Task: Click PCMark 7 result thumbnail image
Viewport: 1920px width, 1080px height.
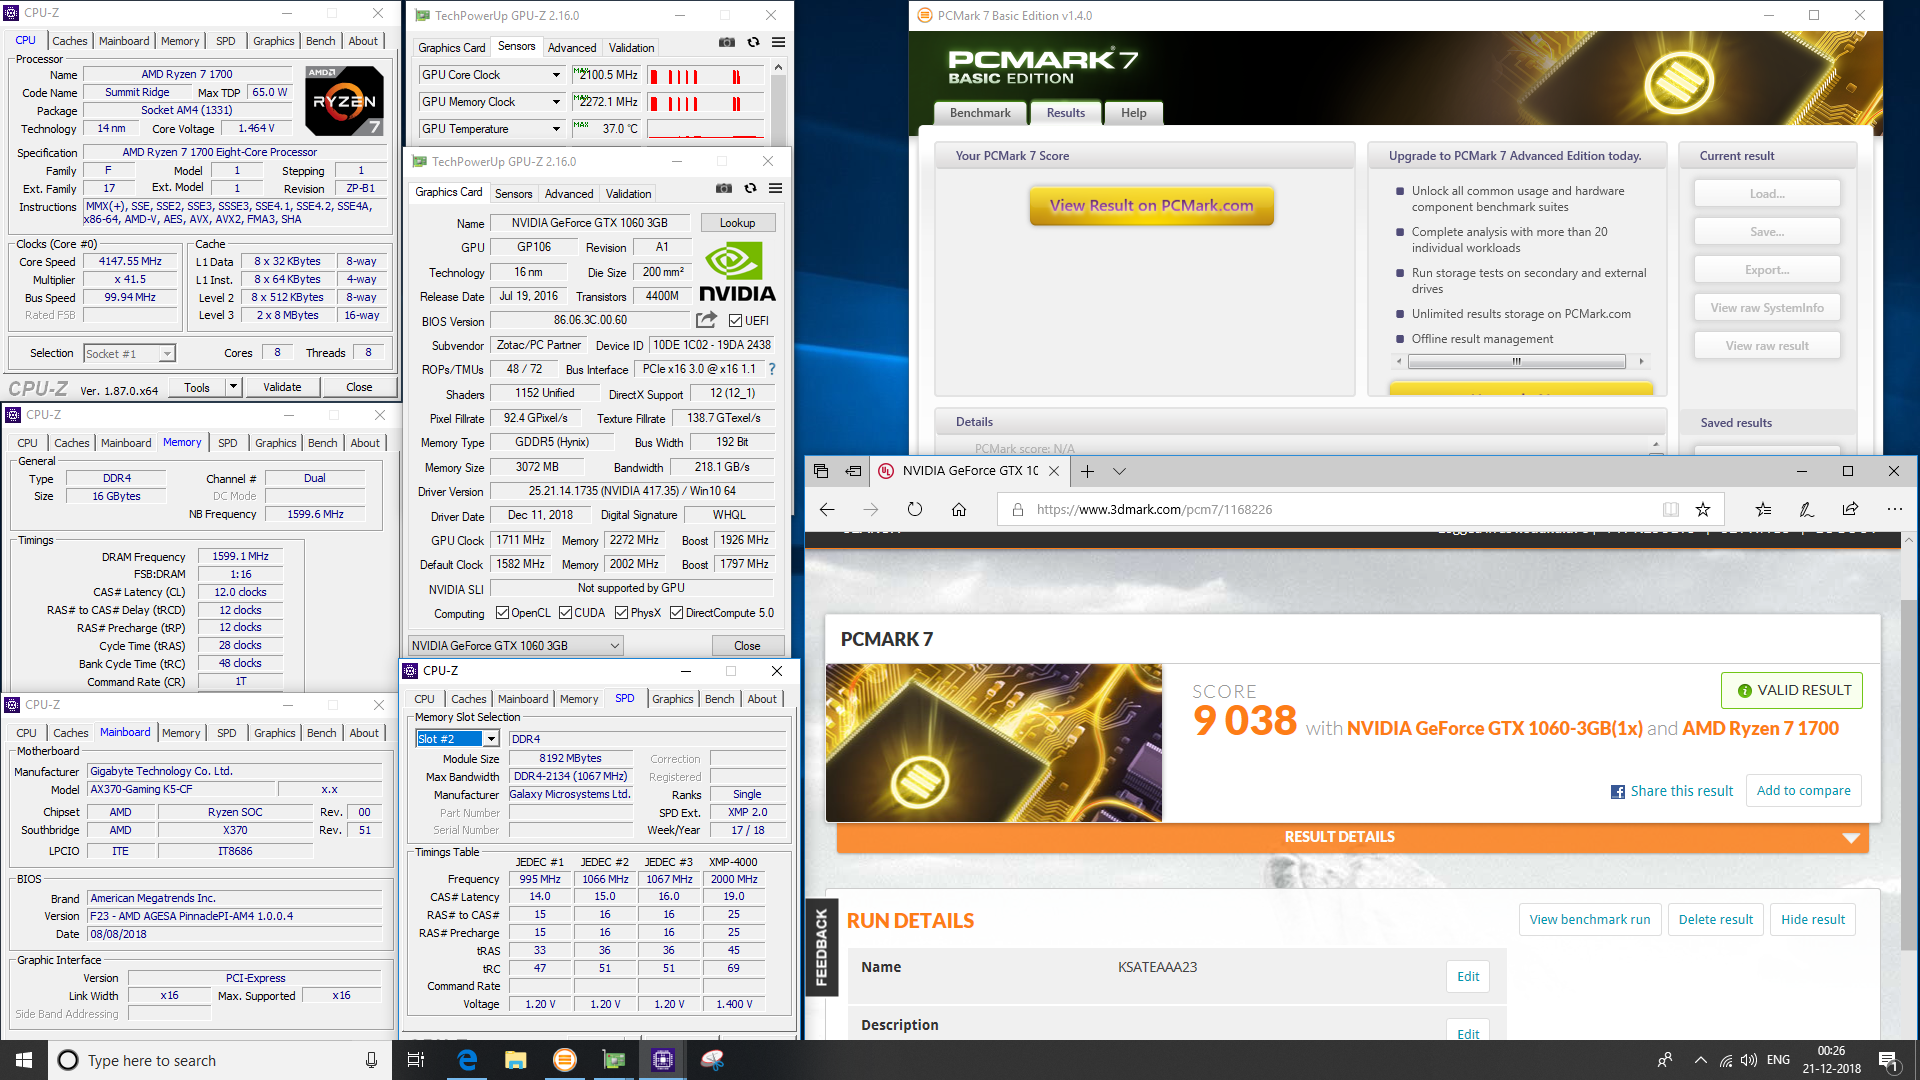Action: tap(994, 743)
